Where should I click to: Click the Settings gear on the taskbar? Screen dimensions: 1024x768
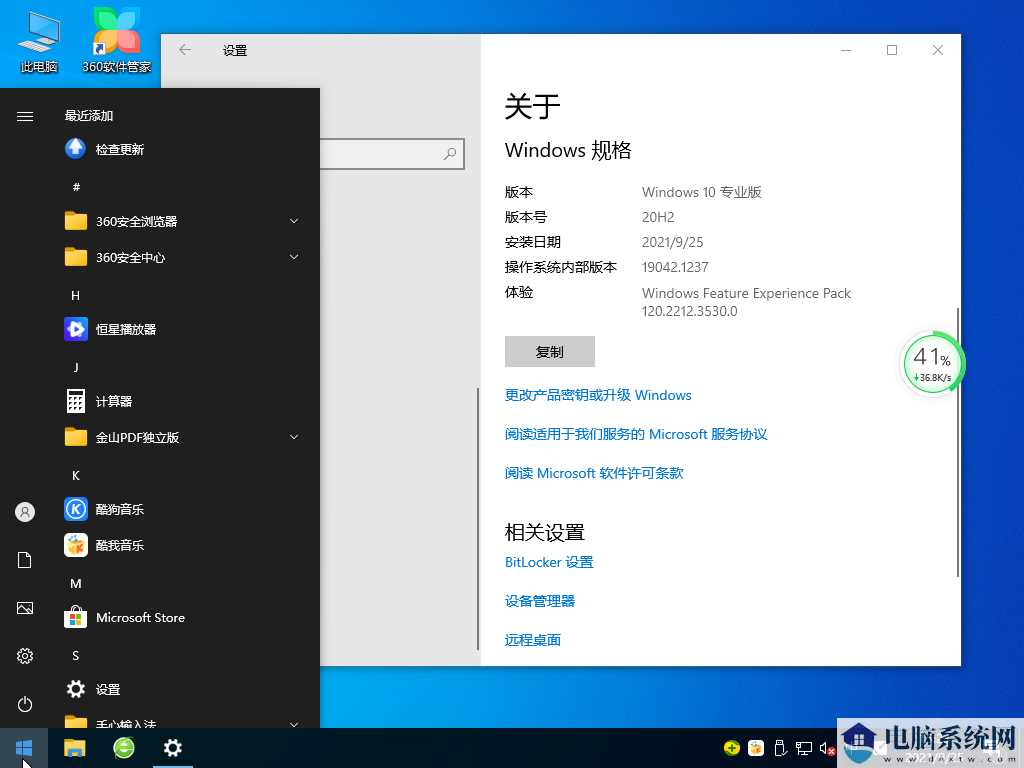click(172, 748)
